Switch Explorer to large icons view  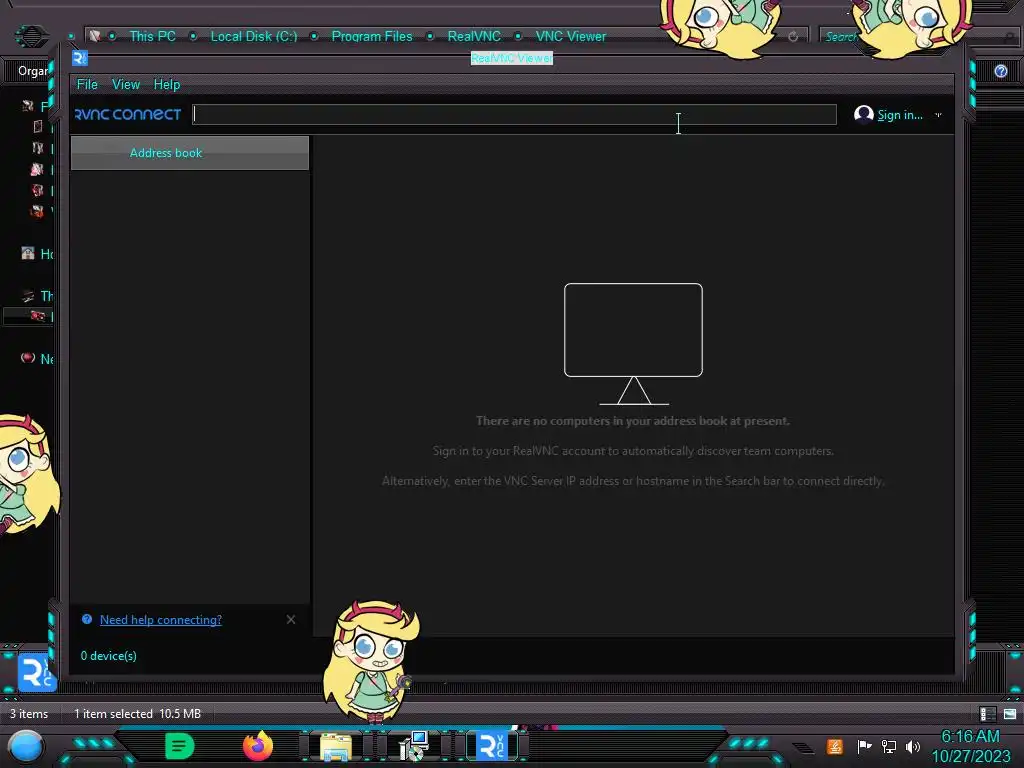pos(1010,714)
